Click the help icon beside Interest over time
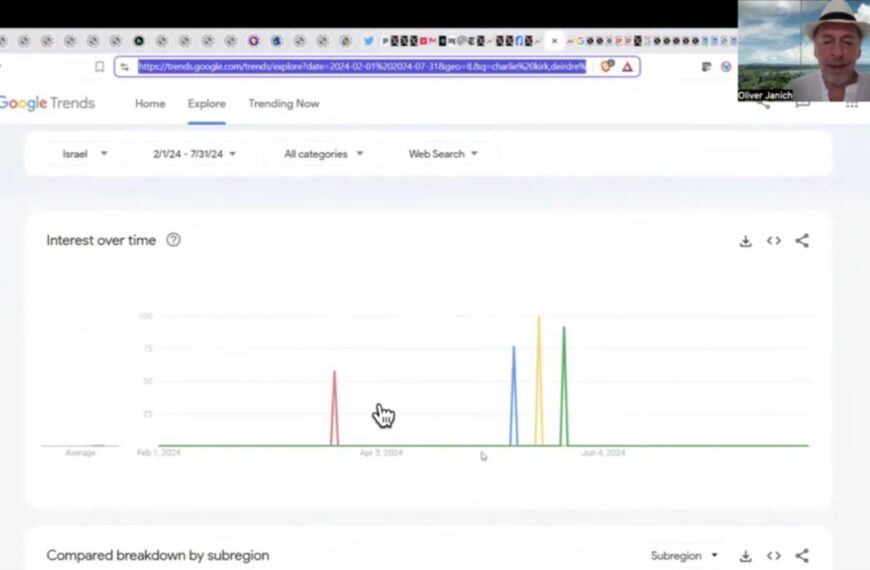 pyautogui.click(x=173, y=240)
